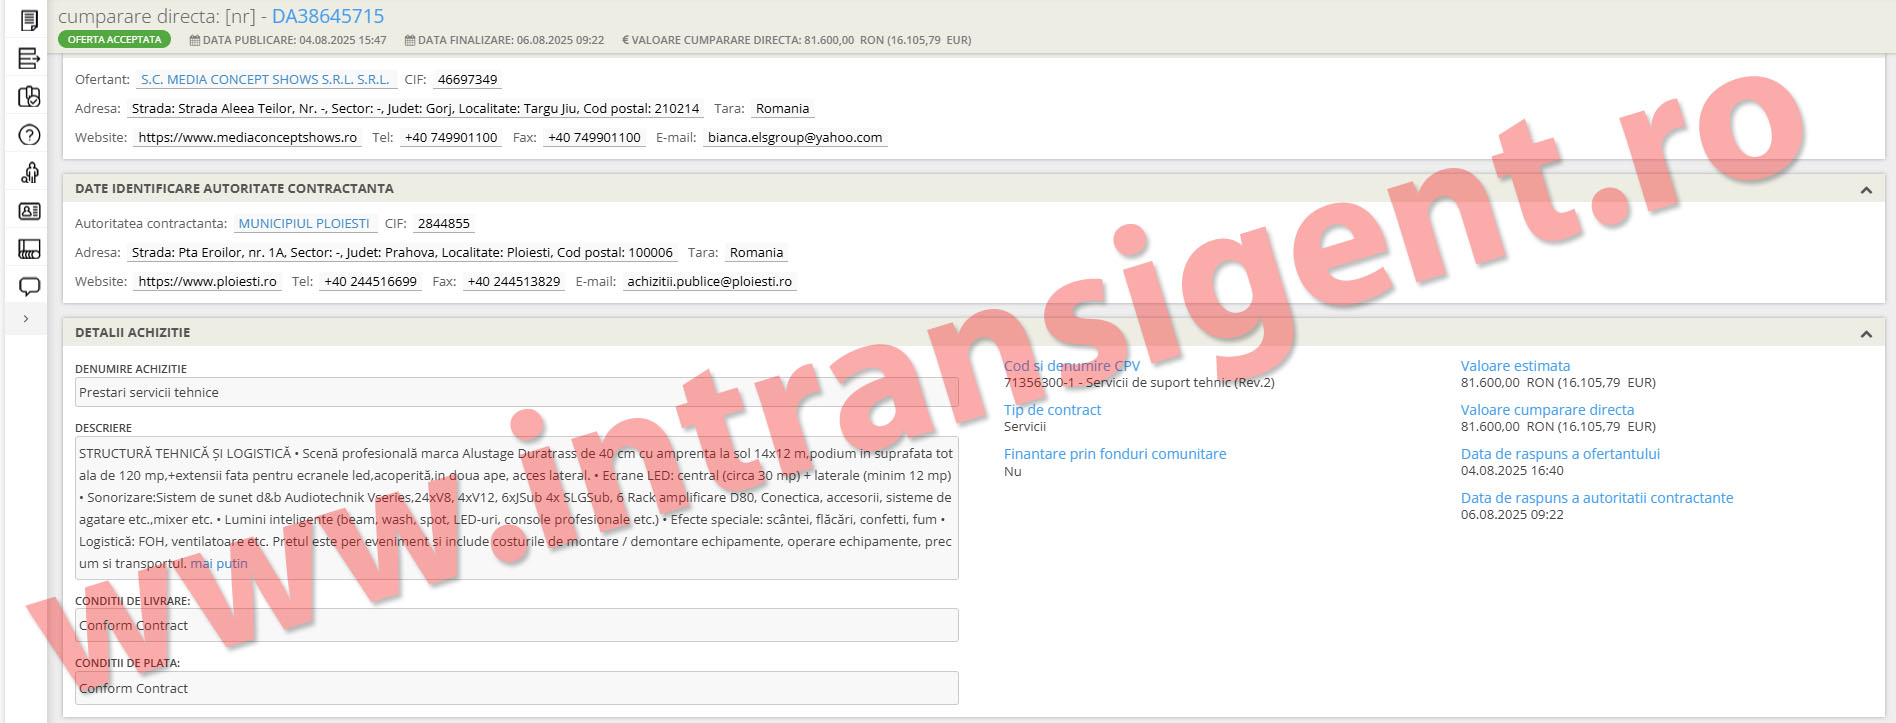Collapse the Date Identificare Autoritate Contractanta section

(x=1865, y=190)
